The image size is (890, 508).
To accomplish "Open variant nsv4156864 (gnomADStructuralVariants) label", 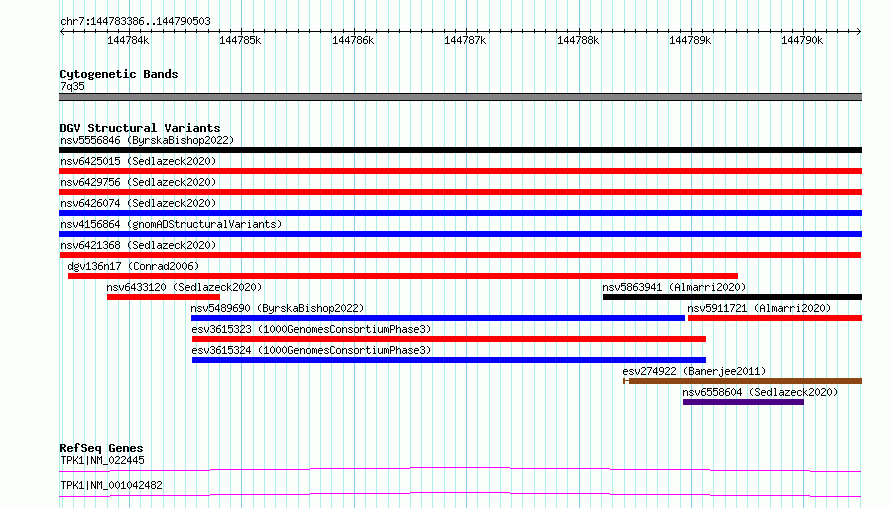I will click(171, 224).
